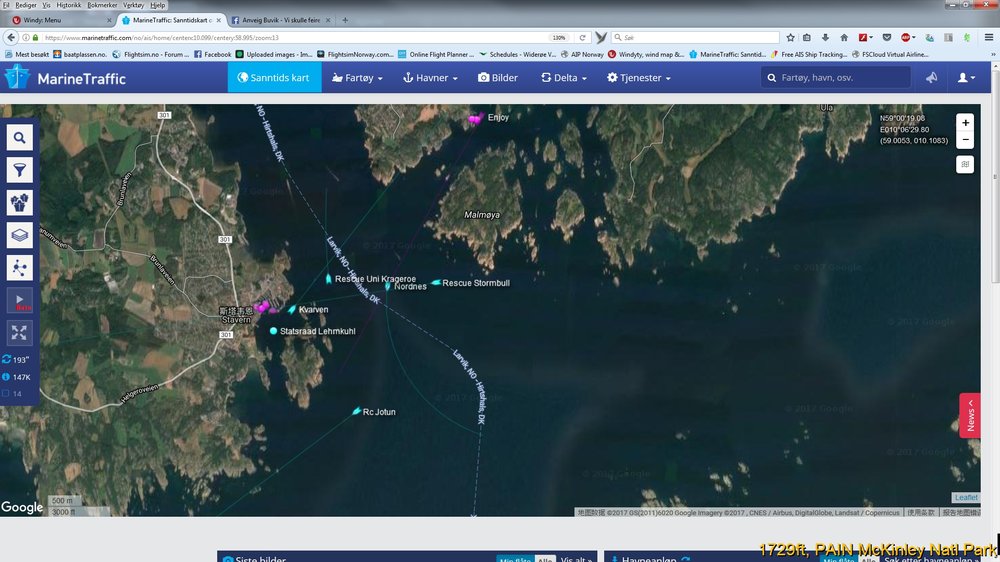This screenshot has width=1000, height=562.
Task: Open the baatplassen.no bookmark
Action: (x=80, y=54)
